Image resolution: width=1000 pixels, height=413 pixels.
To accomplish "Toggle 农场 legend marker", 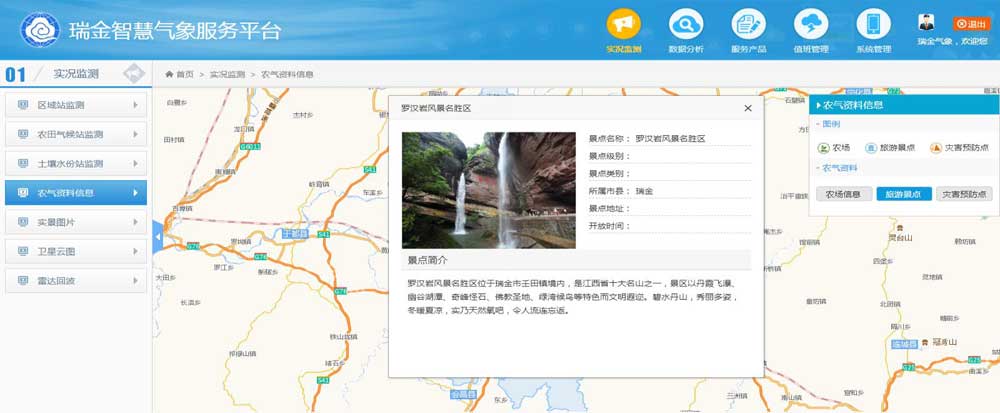I will [824, 147].
